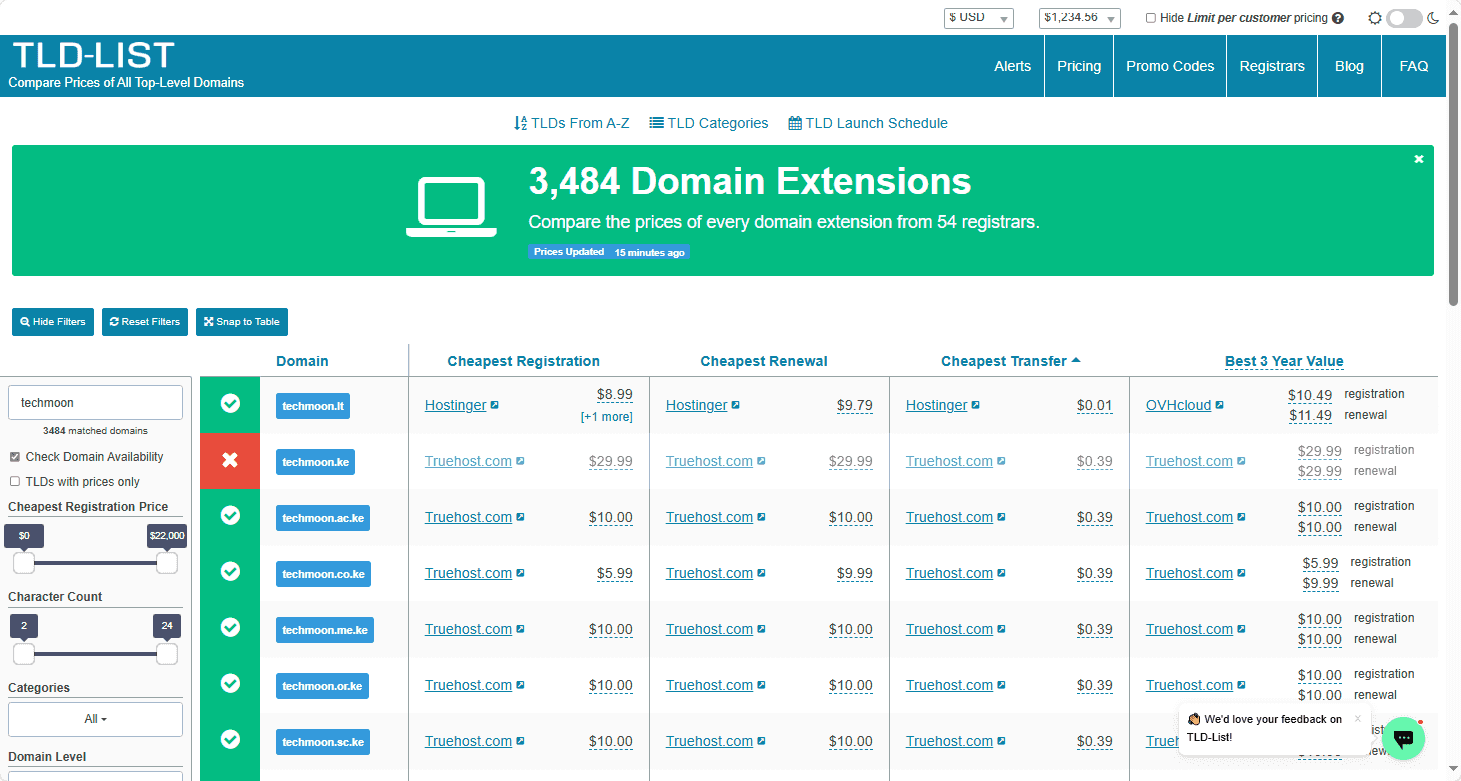Open Alerts in the top navigation

pyautogui.click(x=1013, y=66)
